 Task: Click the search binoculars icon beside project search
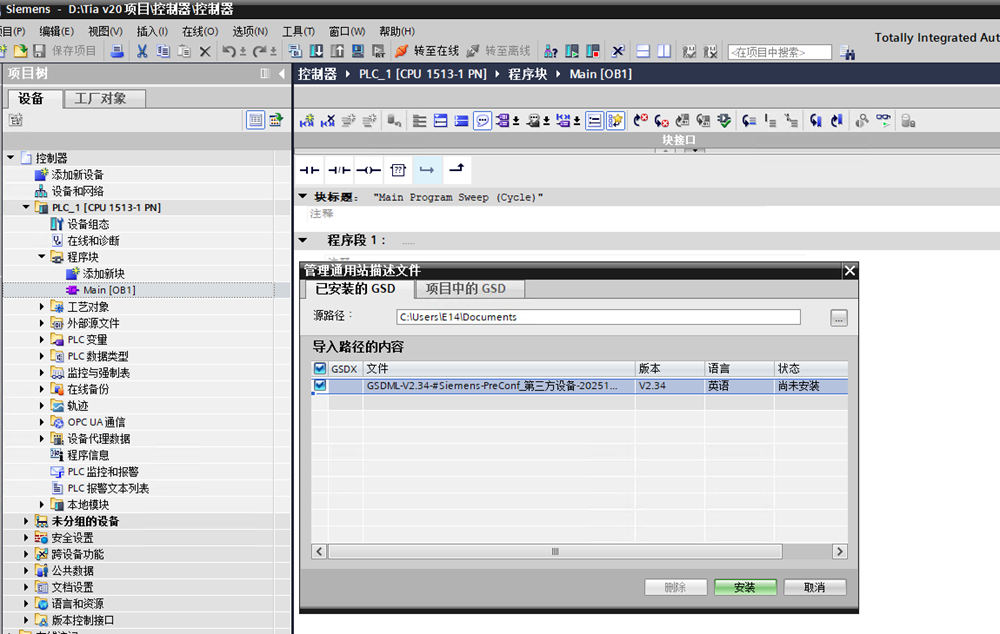tap(847, 52)
